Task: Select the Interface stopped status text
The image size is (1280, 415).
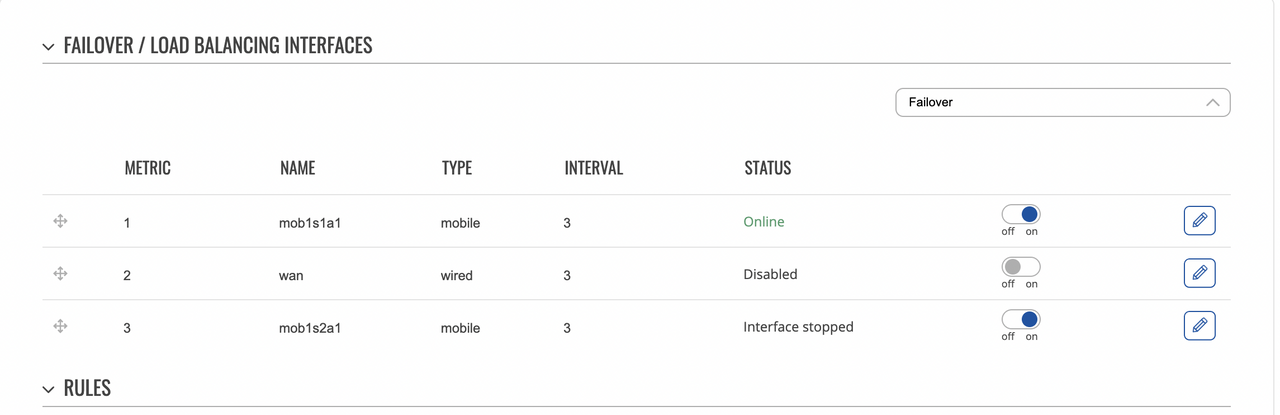Action: [x=798, y=327]
